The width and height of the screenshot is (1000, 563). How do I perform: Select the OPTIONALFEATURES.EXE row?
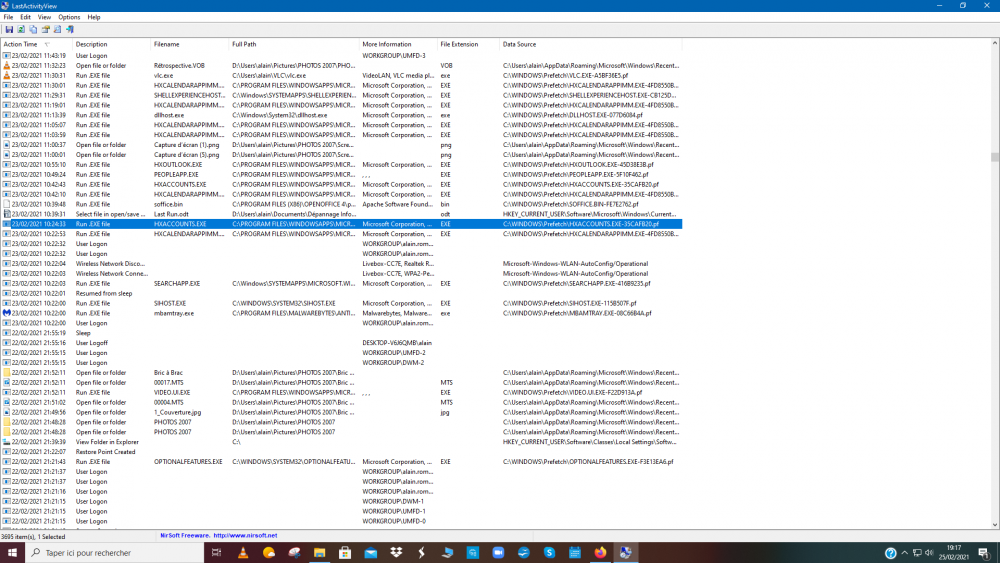pos(342,462)
